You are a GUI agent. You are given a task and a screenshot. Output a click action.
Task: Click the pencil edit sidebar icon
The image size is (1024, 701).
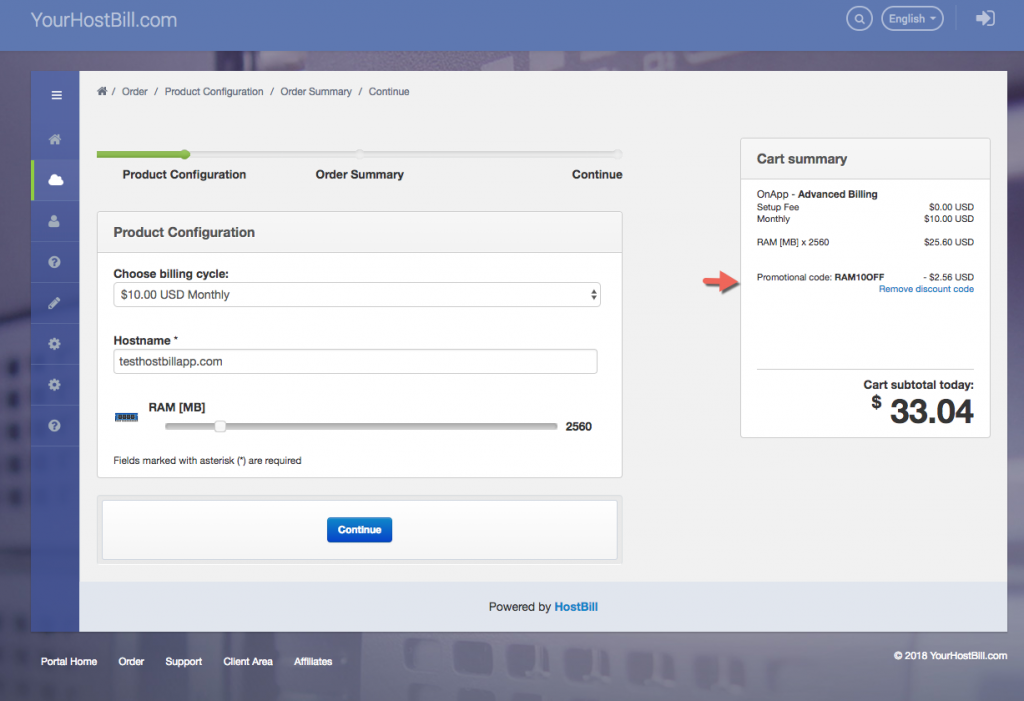(54, 303)
